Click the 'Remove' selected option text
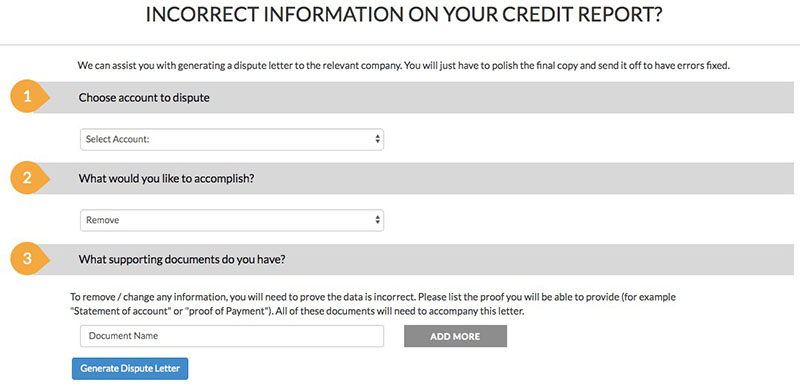 [103, 220]
